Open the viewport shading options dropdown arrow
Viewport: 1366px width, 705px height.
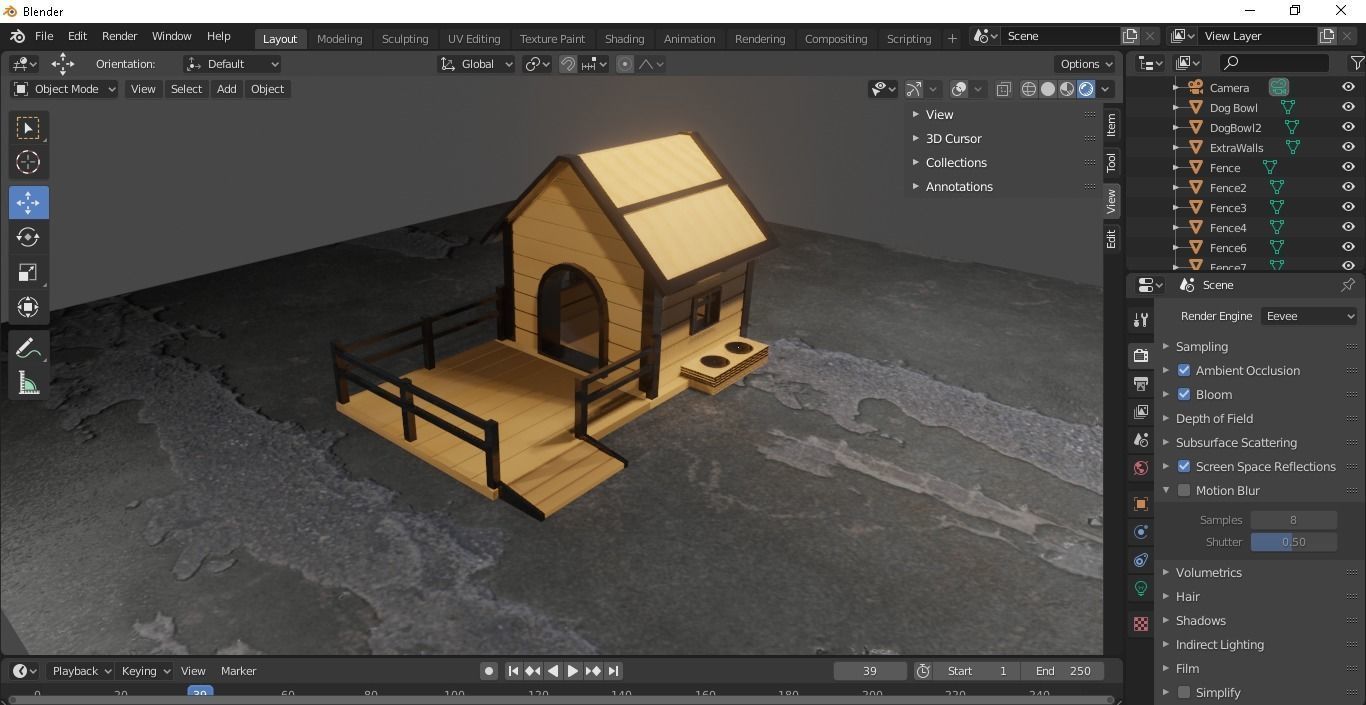[x=1105, y=89]
